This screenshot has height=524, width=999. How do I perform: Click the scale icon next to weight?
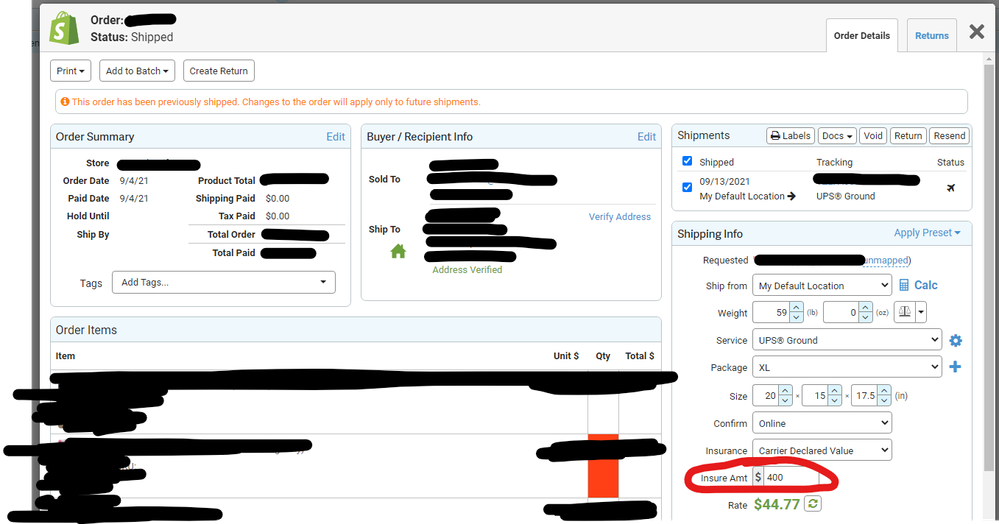(905, 313)
